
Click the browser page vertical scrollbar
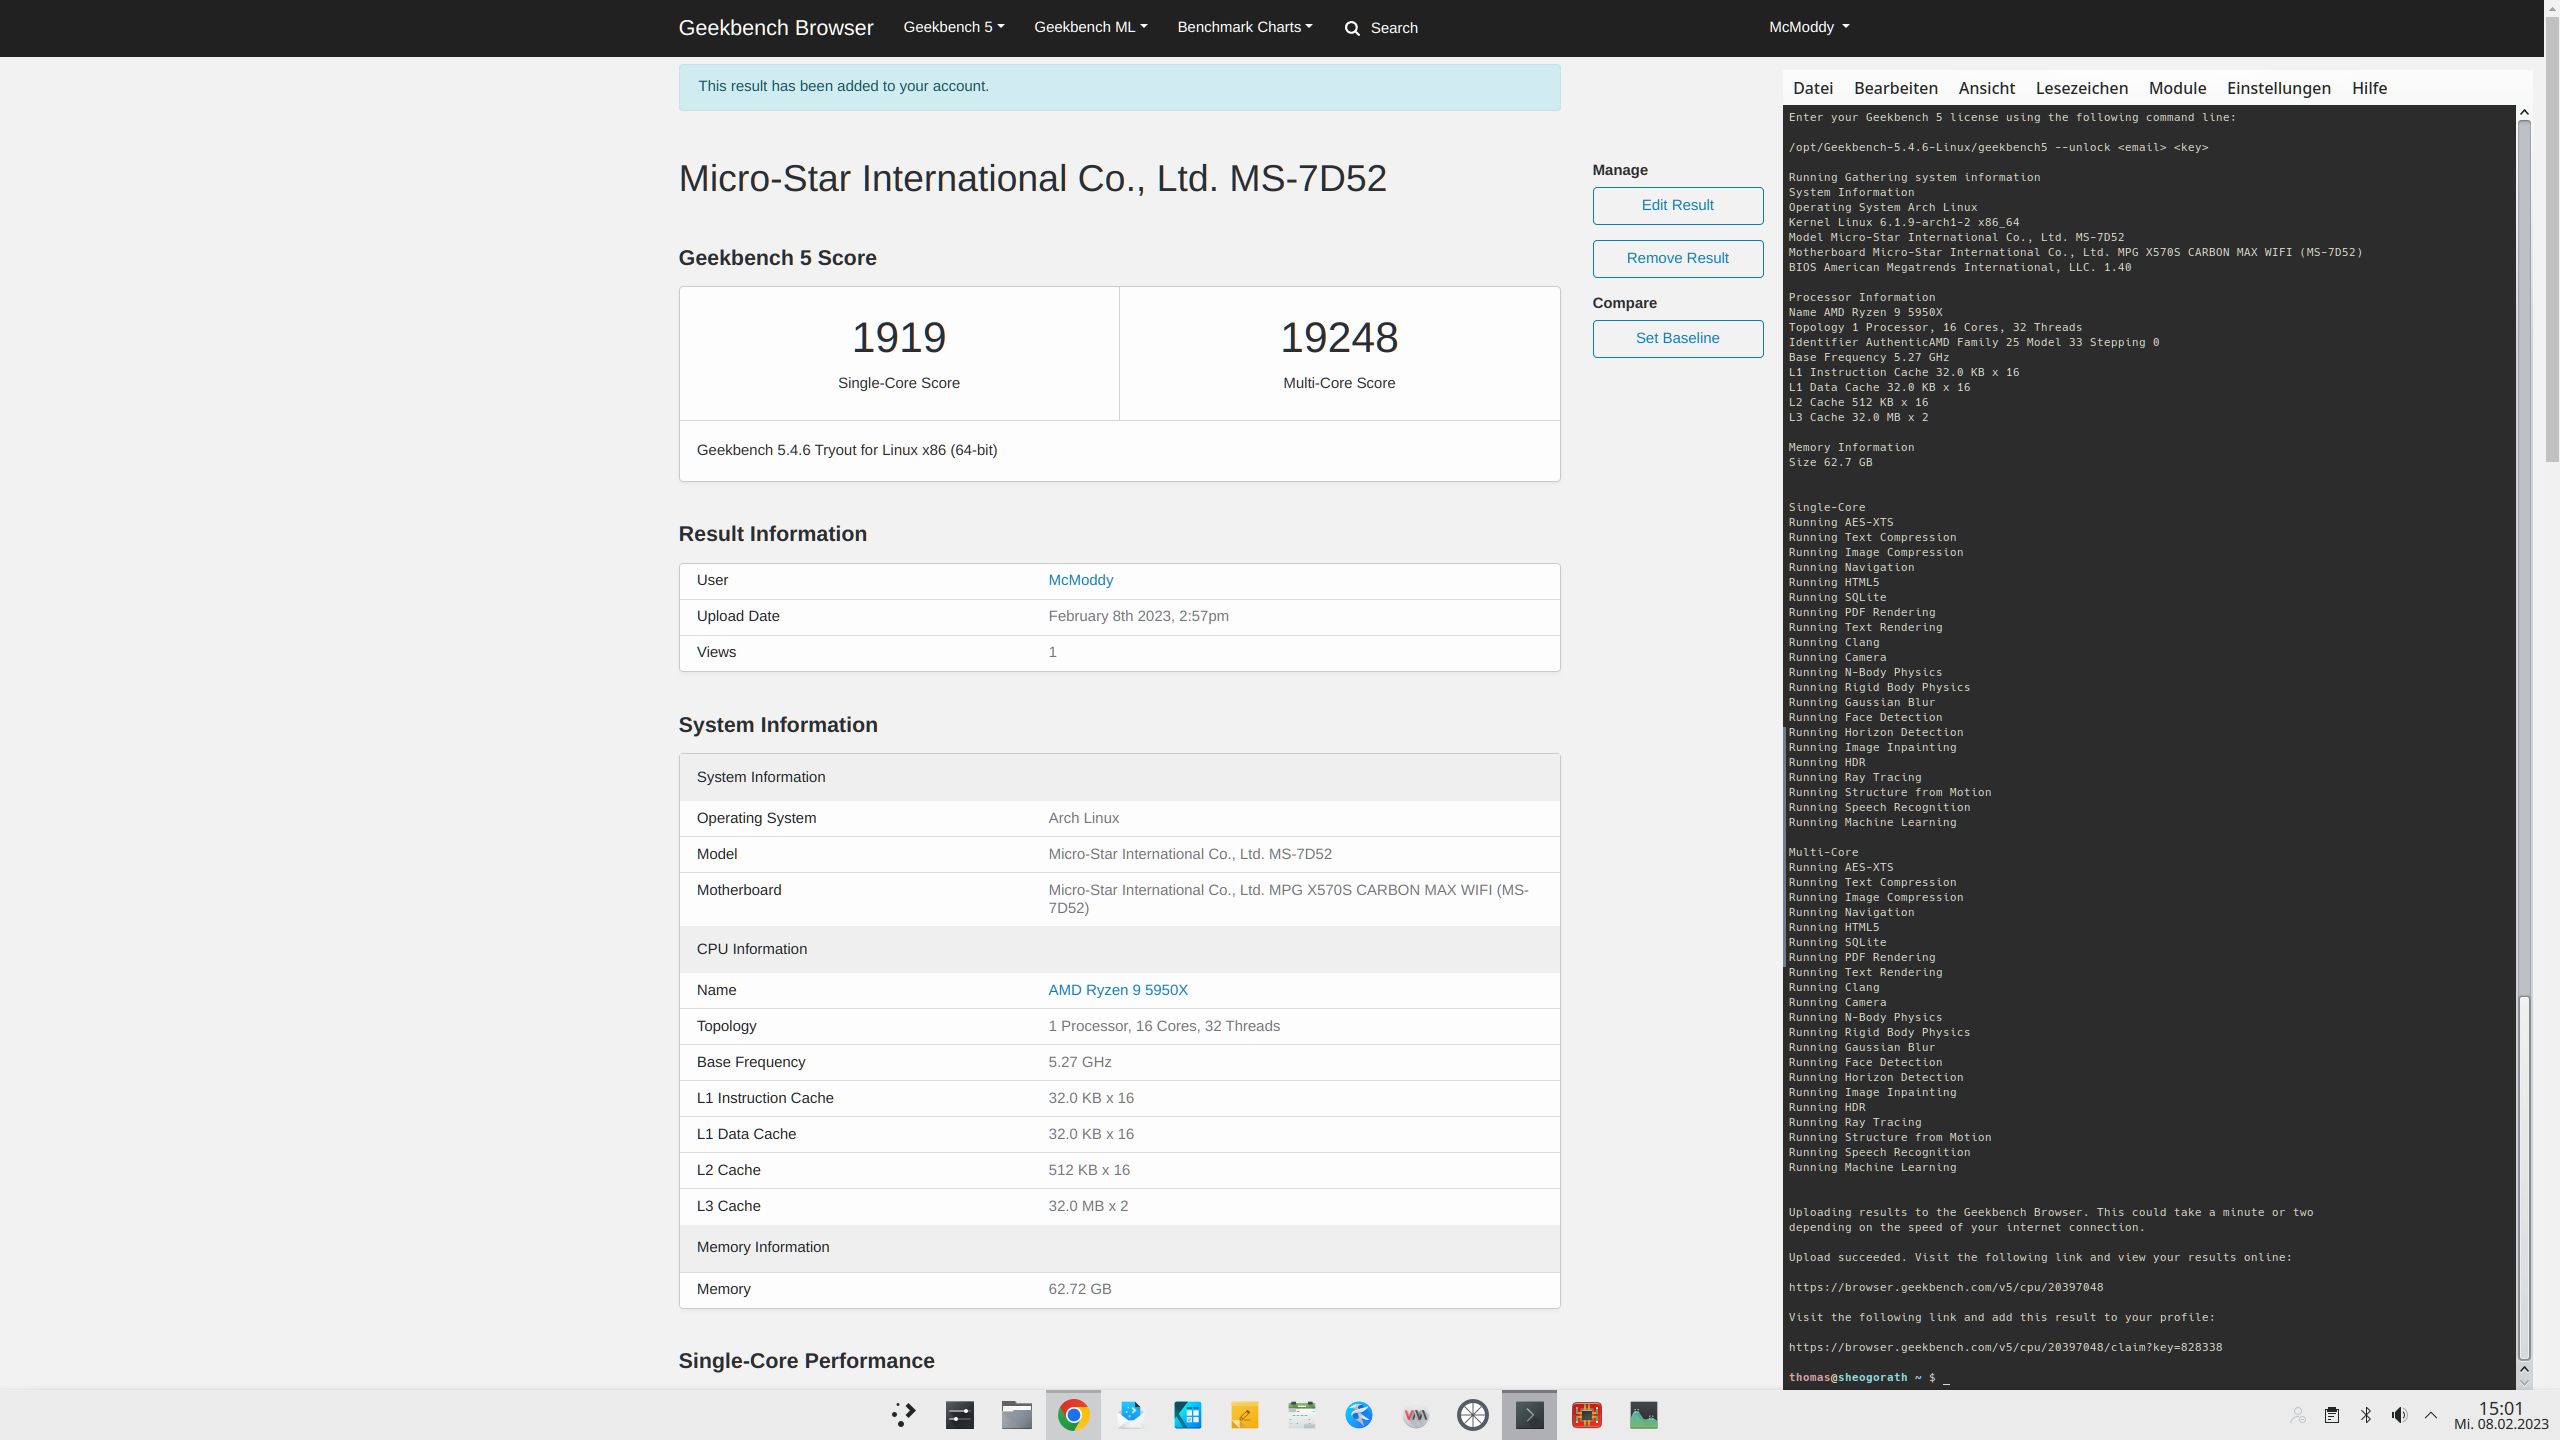tap(2552, 240)
